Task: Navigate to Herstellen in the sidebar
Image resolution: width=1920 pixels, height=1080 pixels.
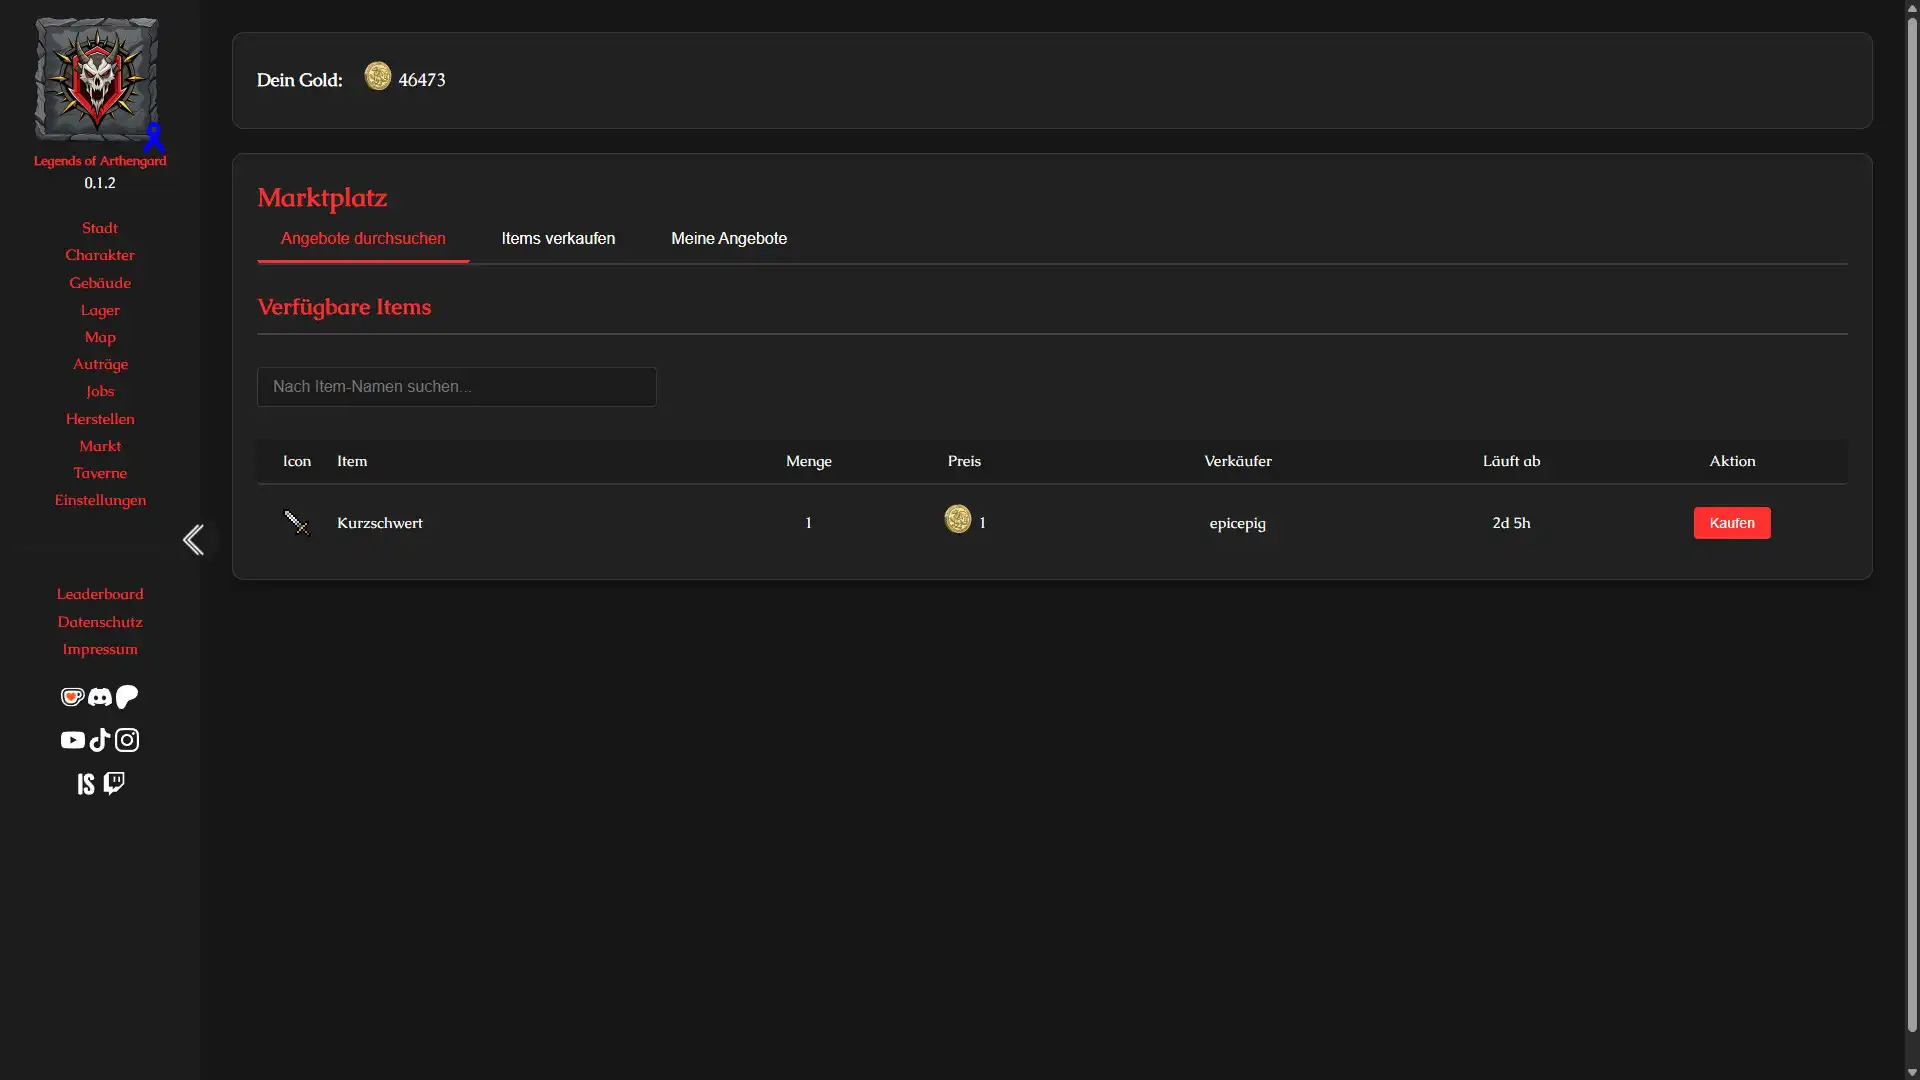Action: (x=99, y=419)
